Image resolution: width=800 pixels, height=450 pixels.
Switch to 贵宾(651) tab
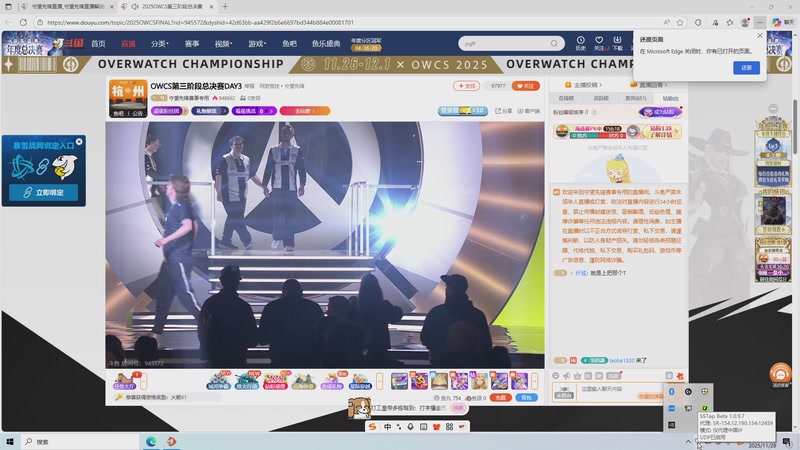(x=636, y=98)
